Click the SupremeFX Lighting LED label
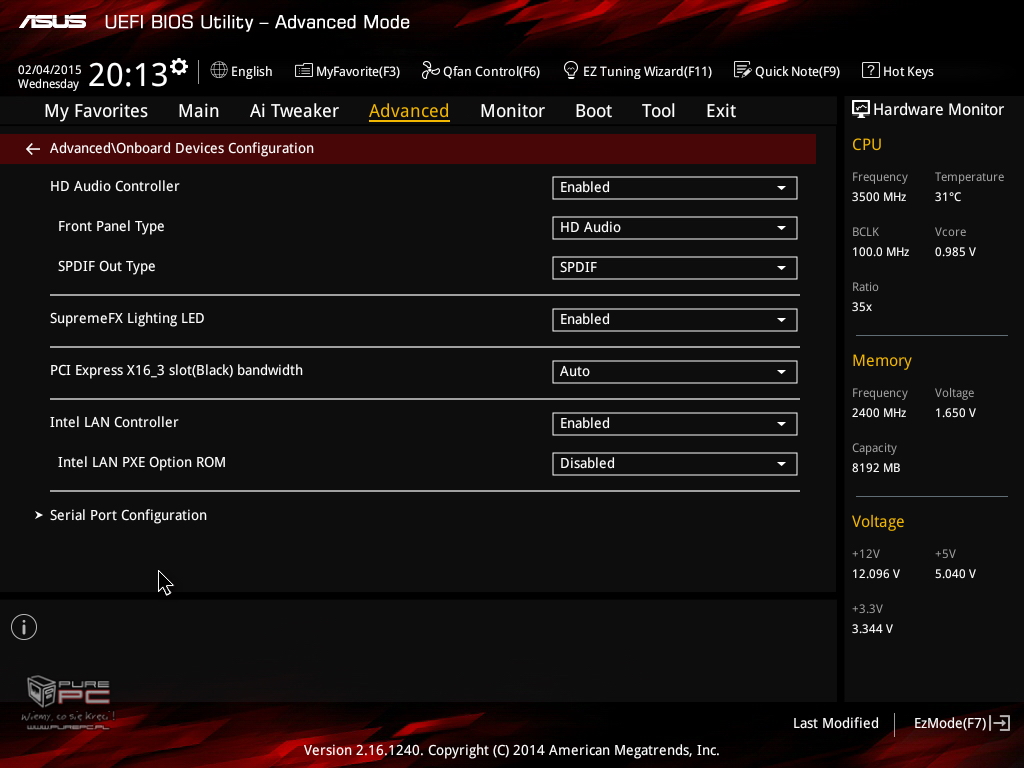The image size is (1024, 768). (127, 319)
